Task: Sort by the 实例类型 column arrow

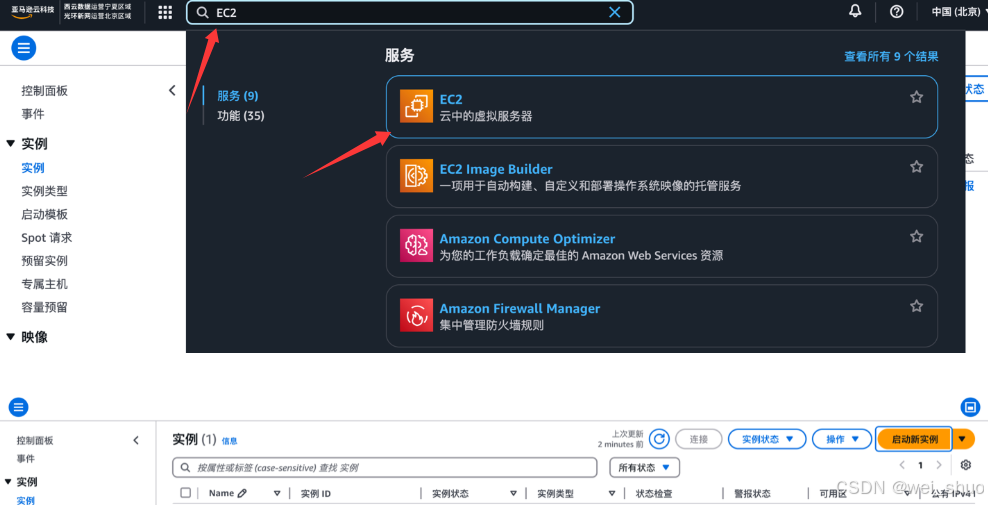Action: tap(611, 494)
